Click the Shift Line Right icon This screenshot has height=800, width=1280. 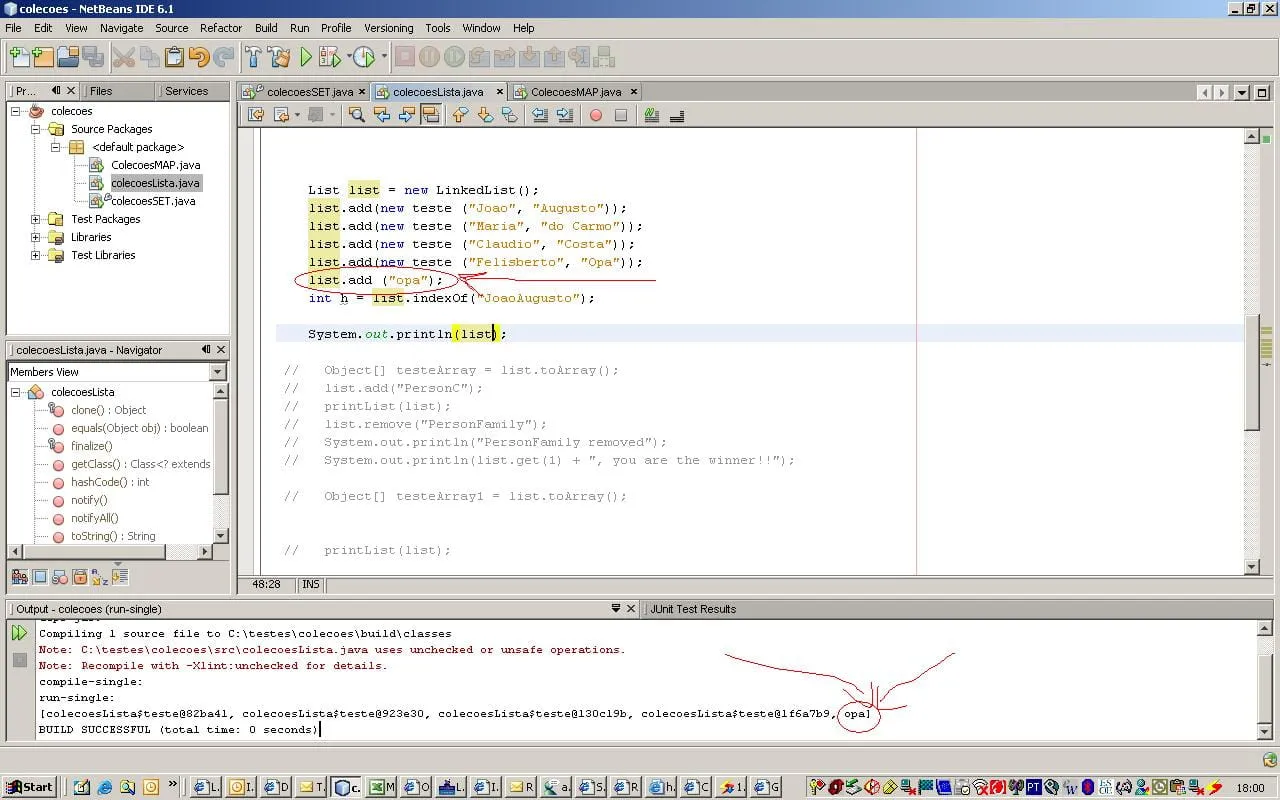pyautogui.click(x=565, y=115)
